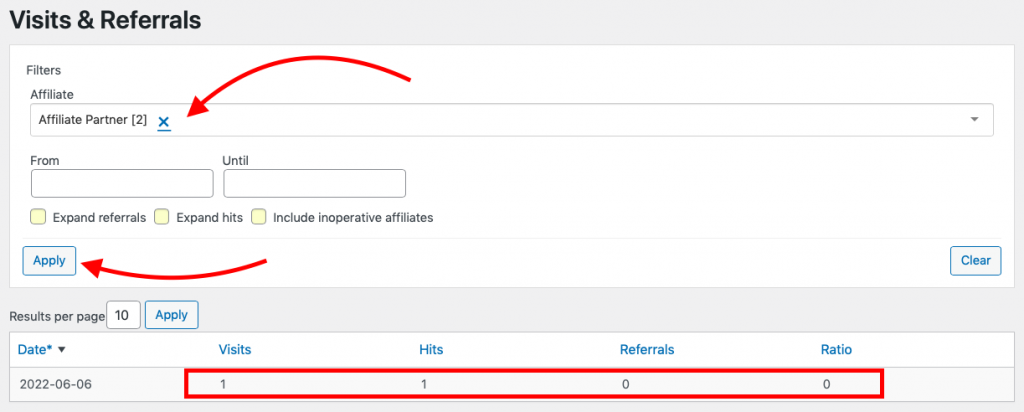Viewport: 1024px width, 412px height.
Task: Click the Expand referrals label
Action: coord(99,217)
